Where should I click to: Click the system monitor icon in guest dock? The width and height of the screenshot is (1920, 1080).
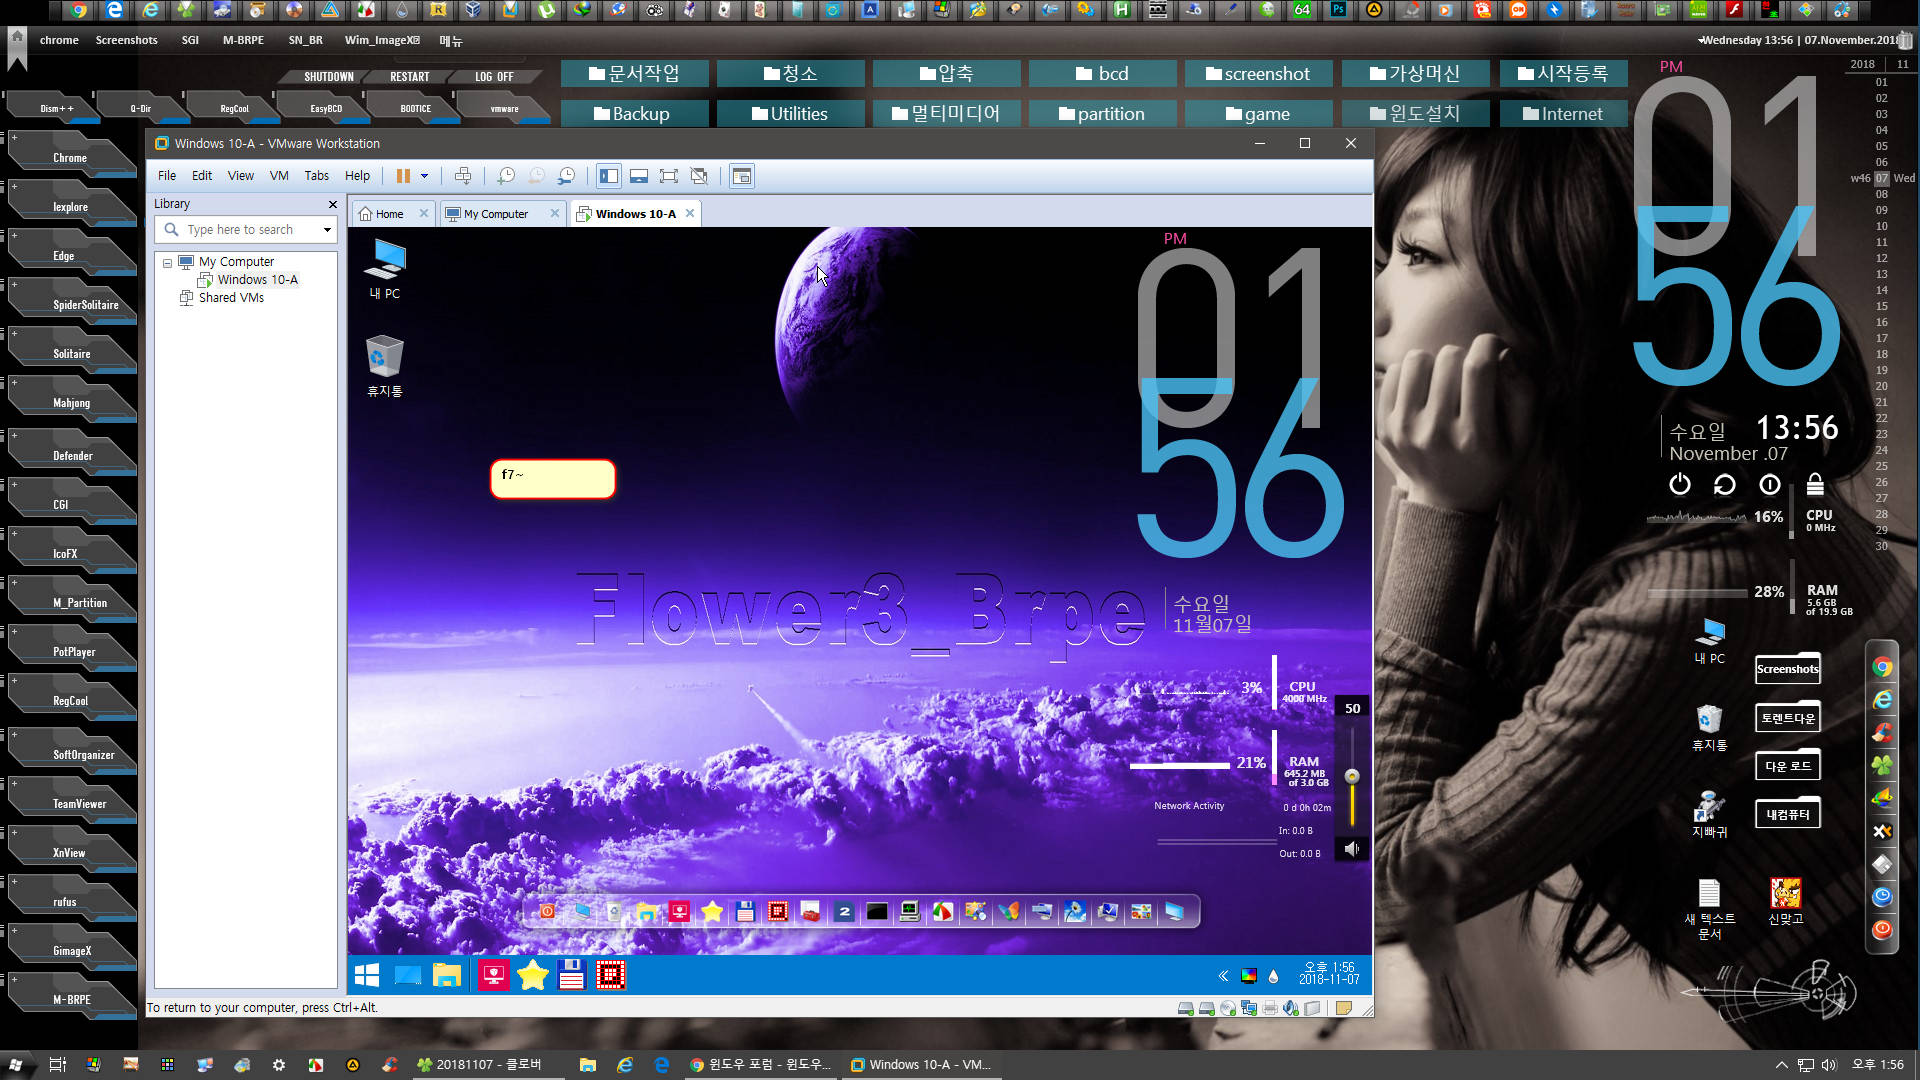click(910, 912)
